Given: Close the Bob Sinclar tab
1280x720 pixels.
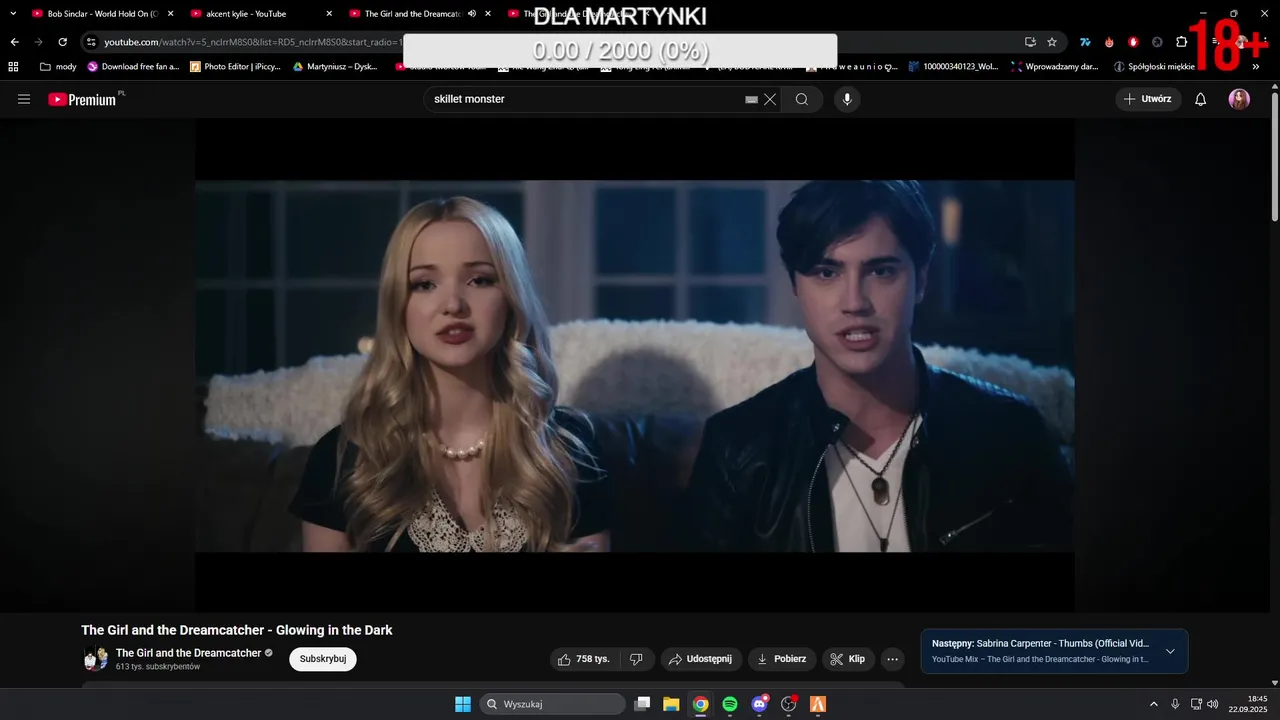Looking at the screenshot, I should click(x=170, y=14).
